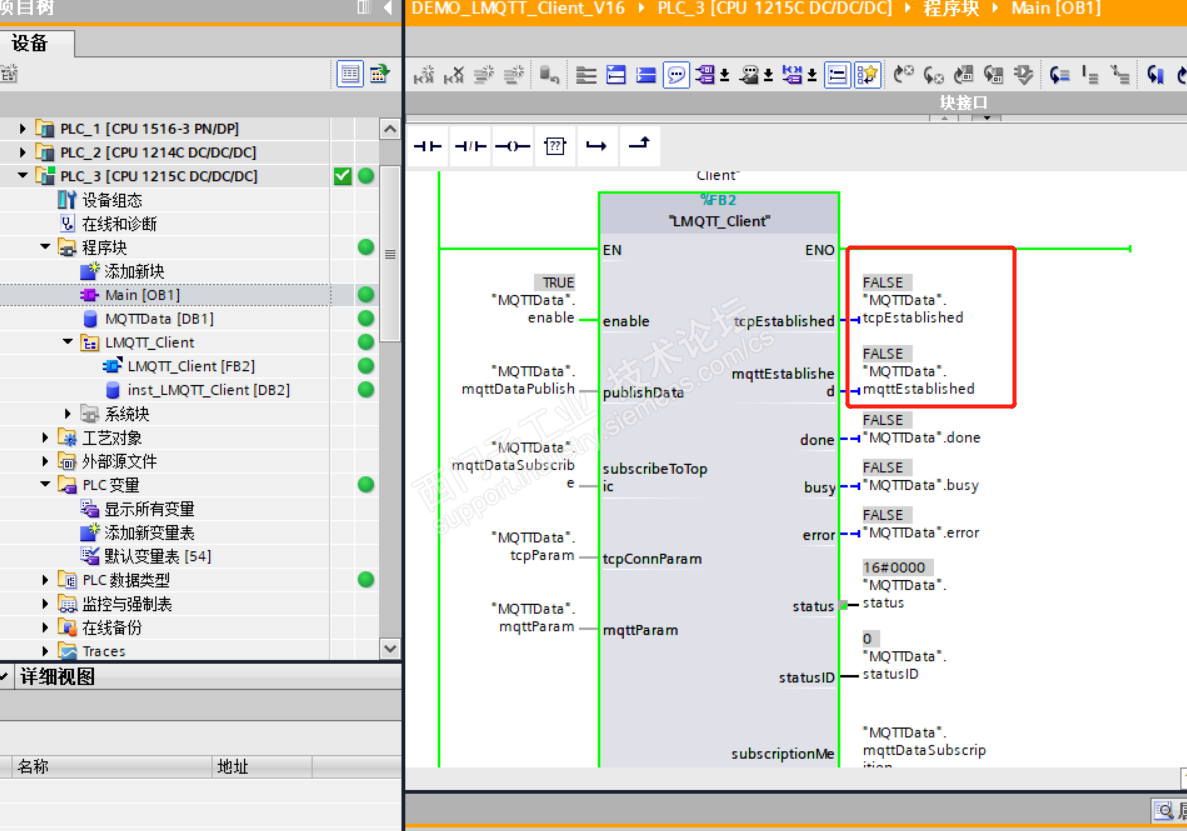
Task: Click the device network icon at tree toolbar left
Action: pos(9,74)
